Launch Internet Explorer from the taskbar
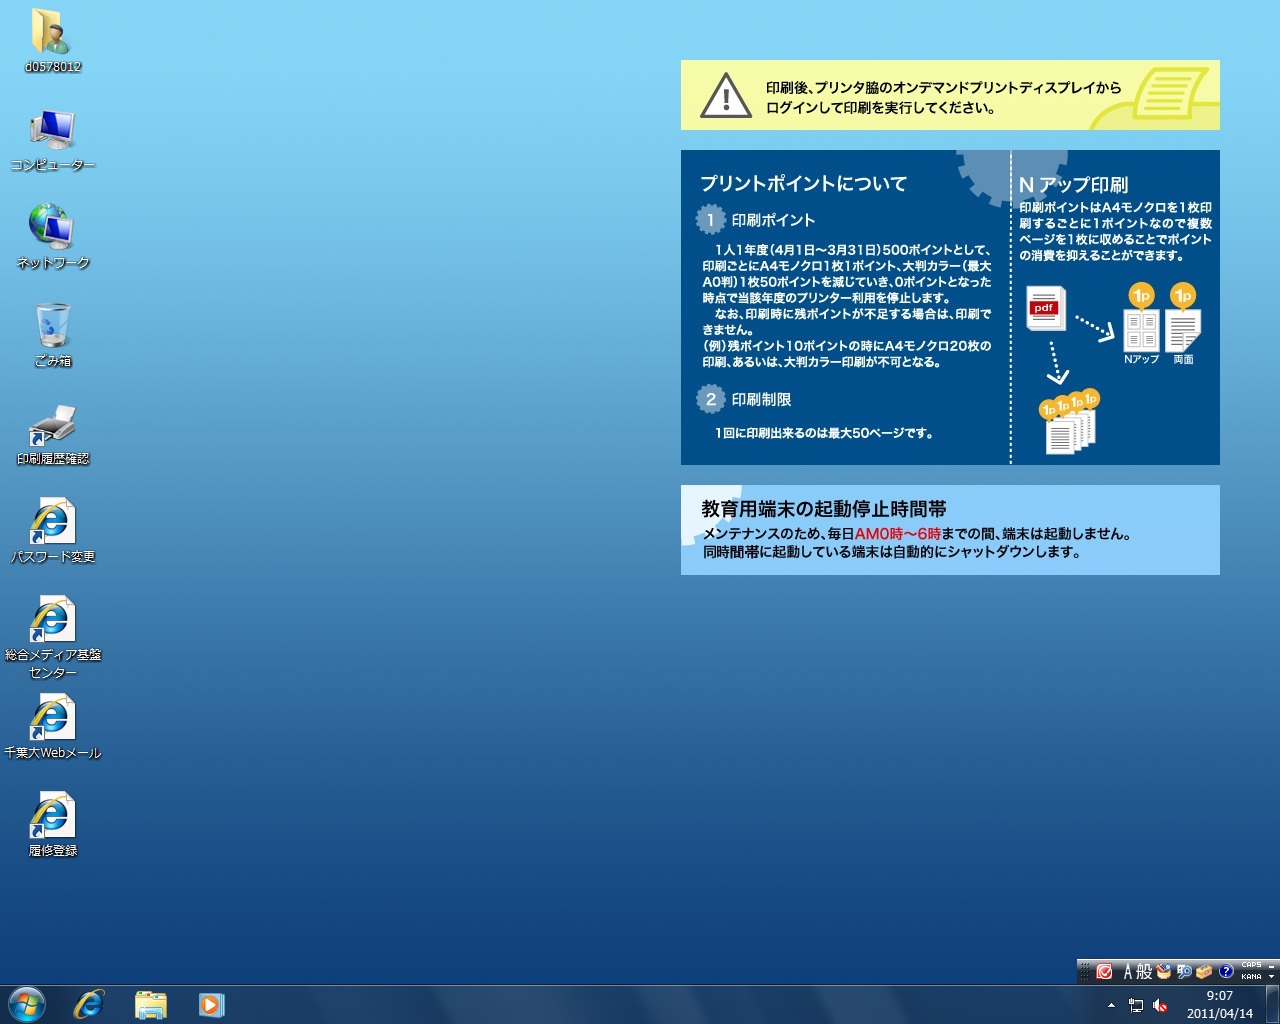 89,1004
